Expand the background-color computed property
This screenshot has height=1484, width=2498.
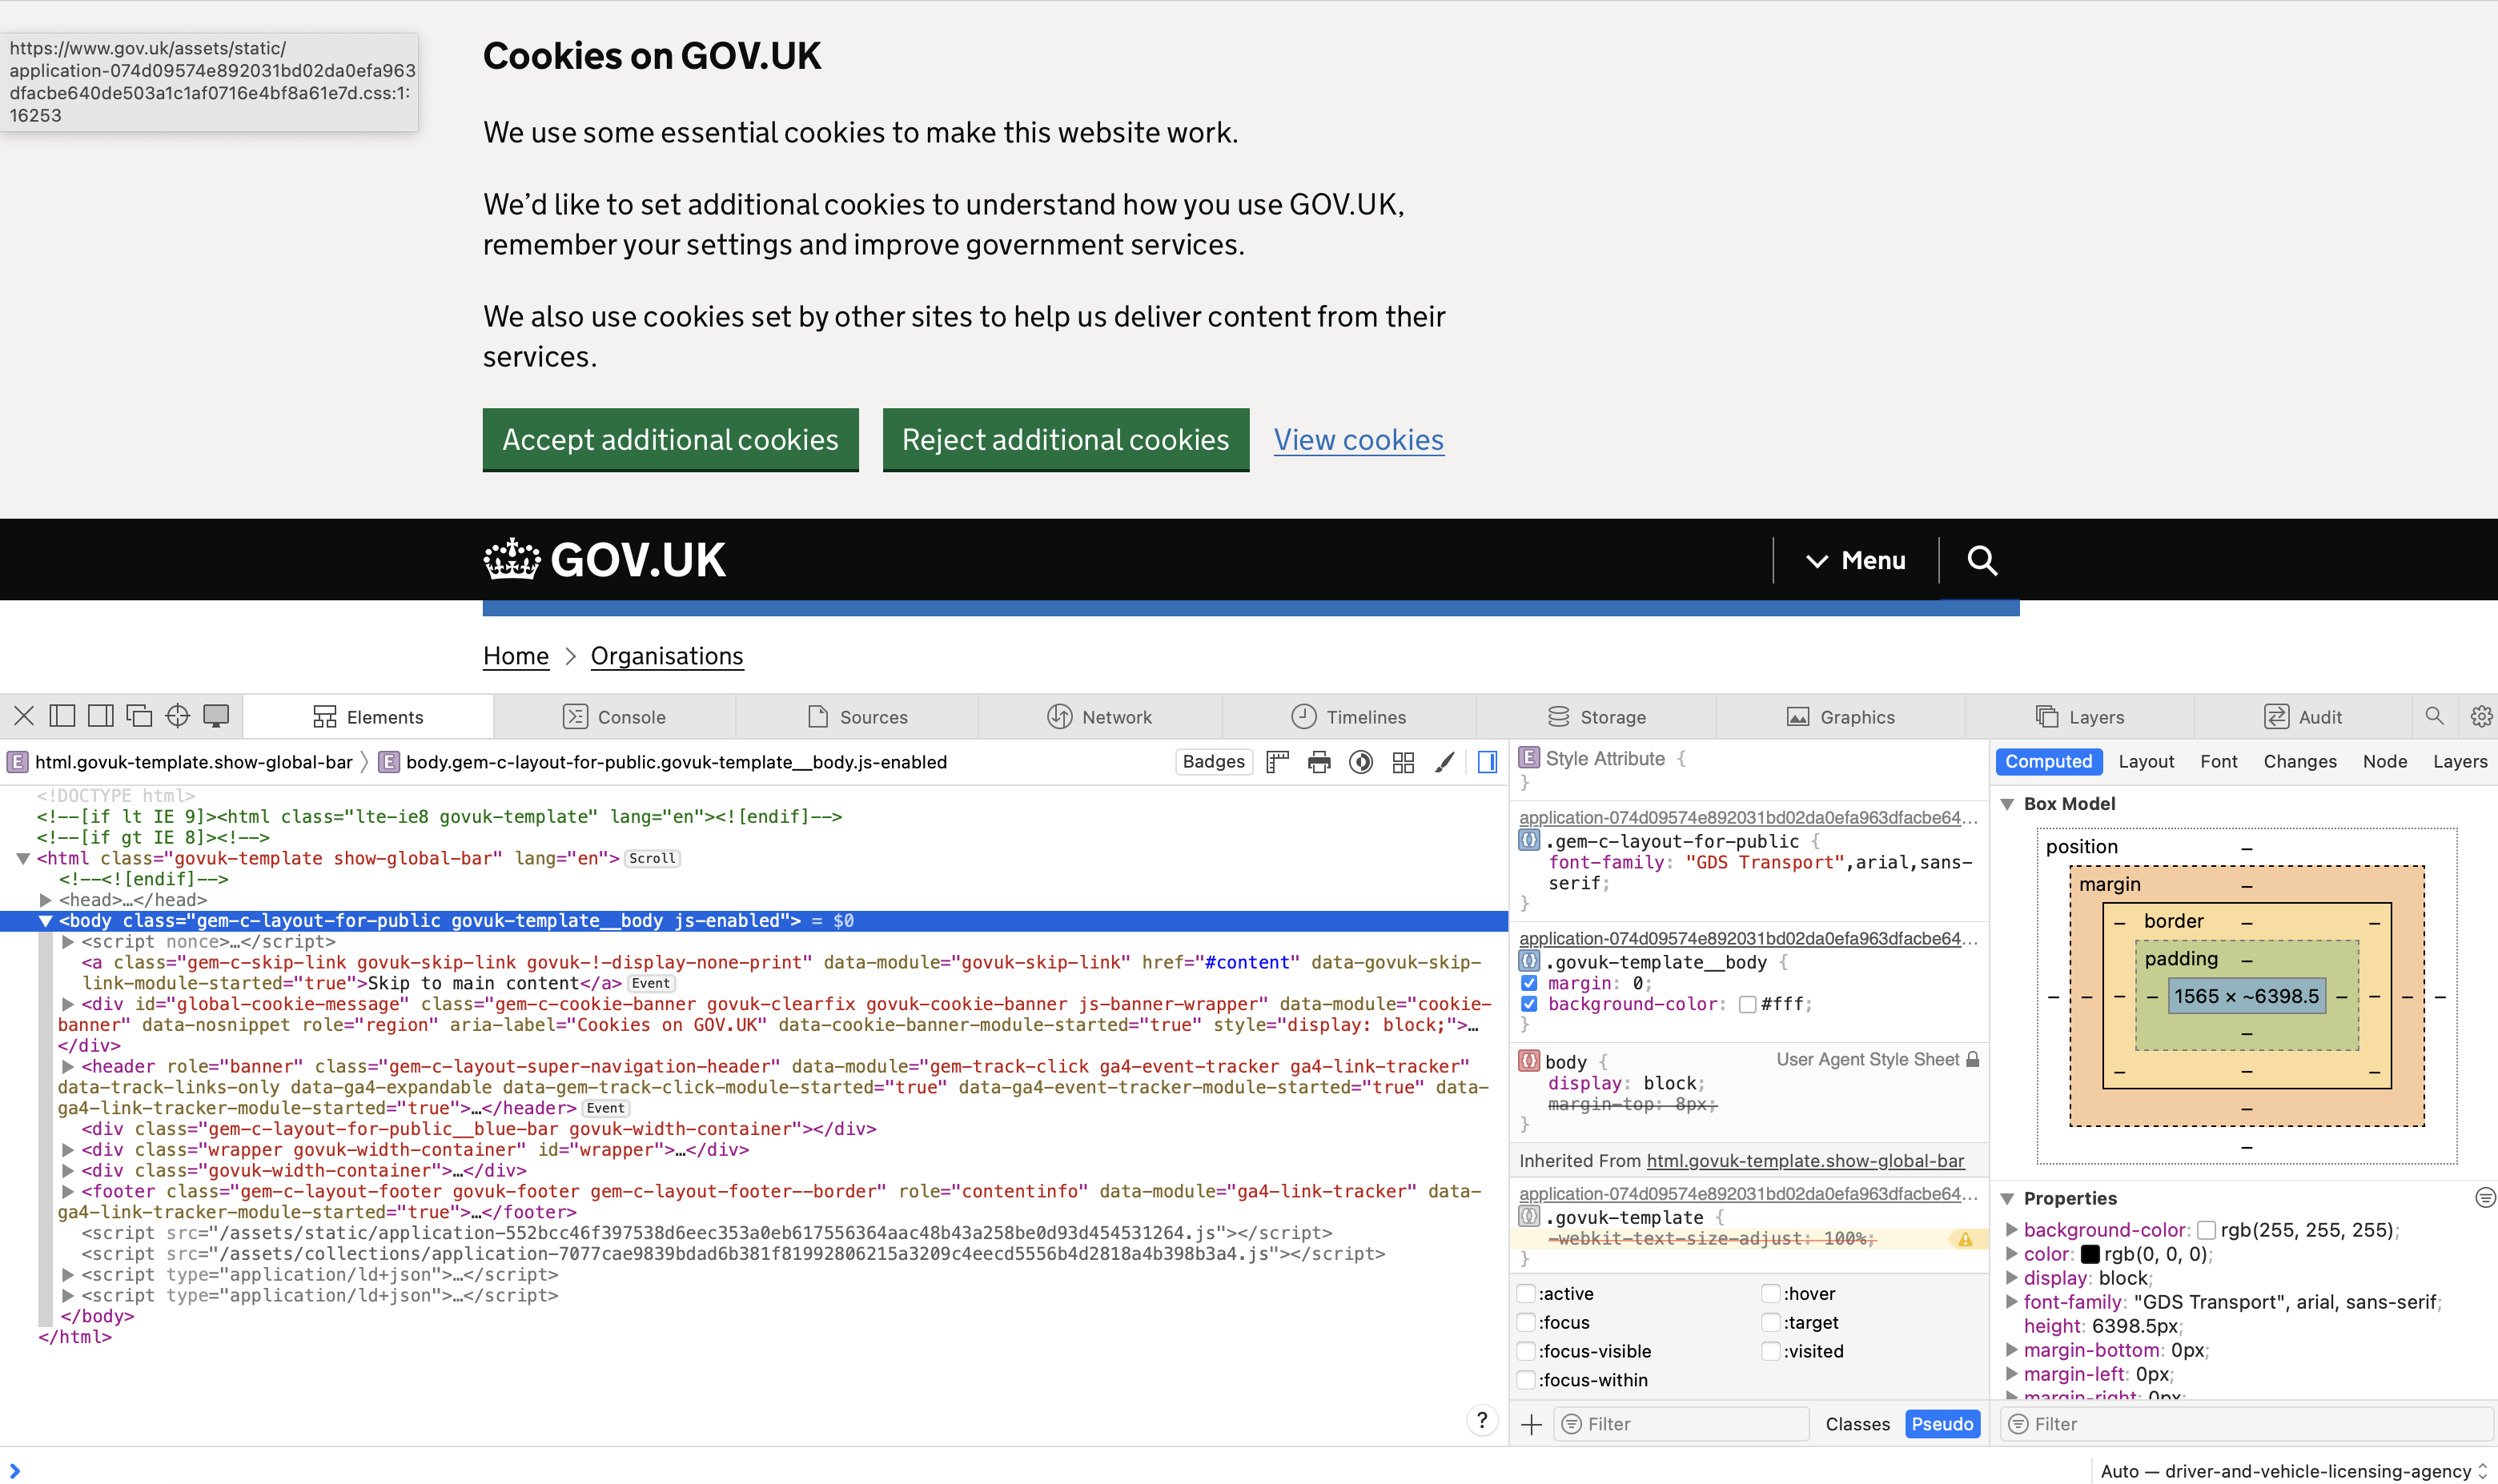click(2011, 1230)
